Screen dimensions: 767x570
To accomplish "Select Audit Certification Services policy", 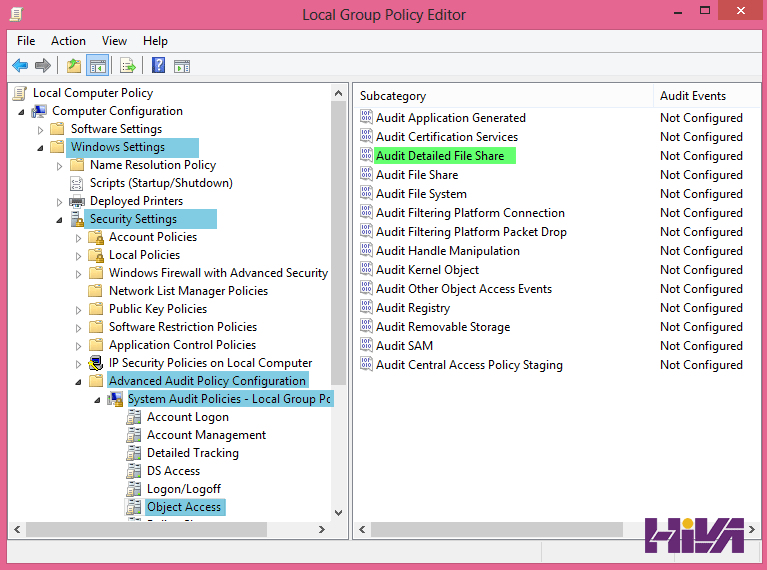I will tap(447, 137).
